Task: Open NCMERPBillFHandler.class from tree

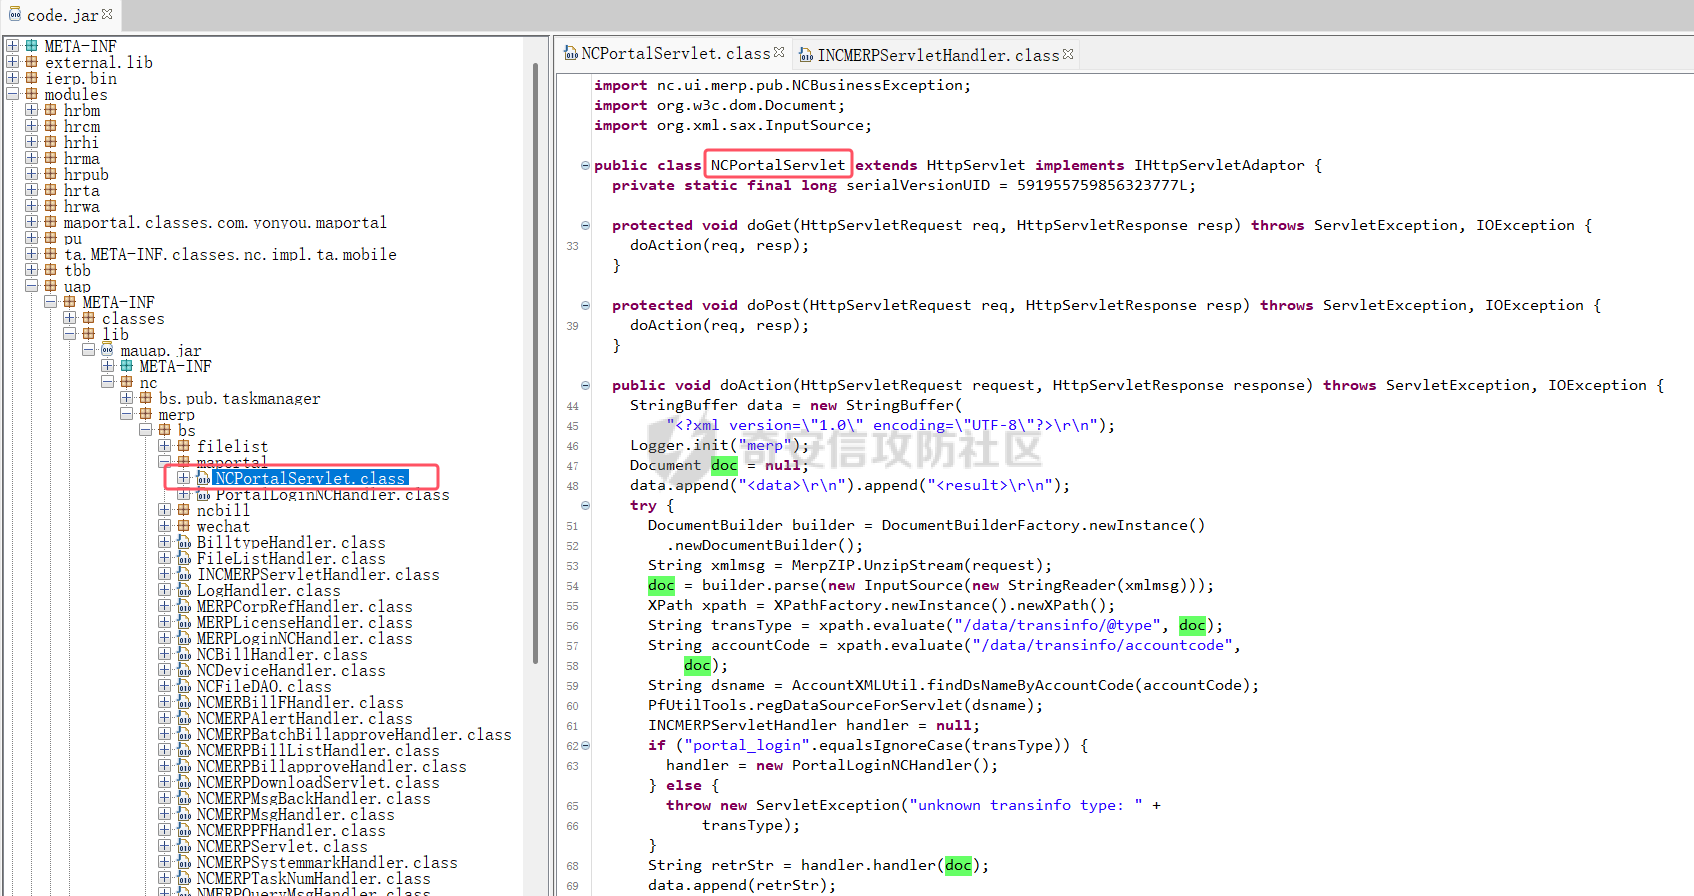Action: pyautogui.click(x=300, y=702)
